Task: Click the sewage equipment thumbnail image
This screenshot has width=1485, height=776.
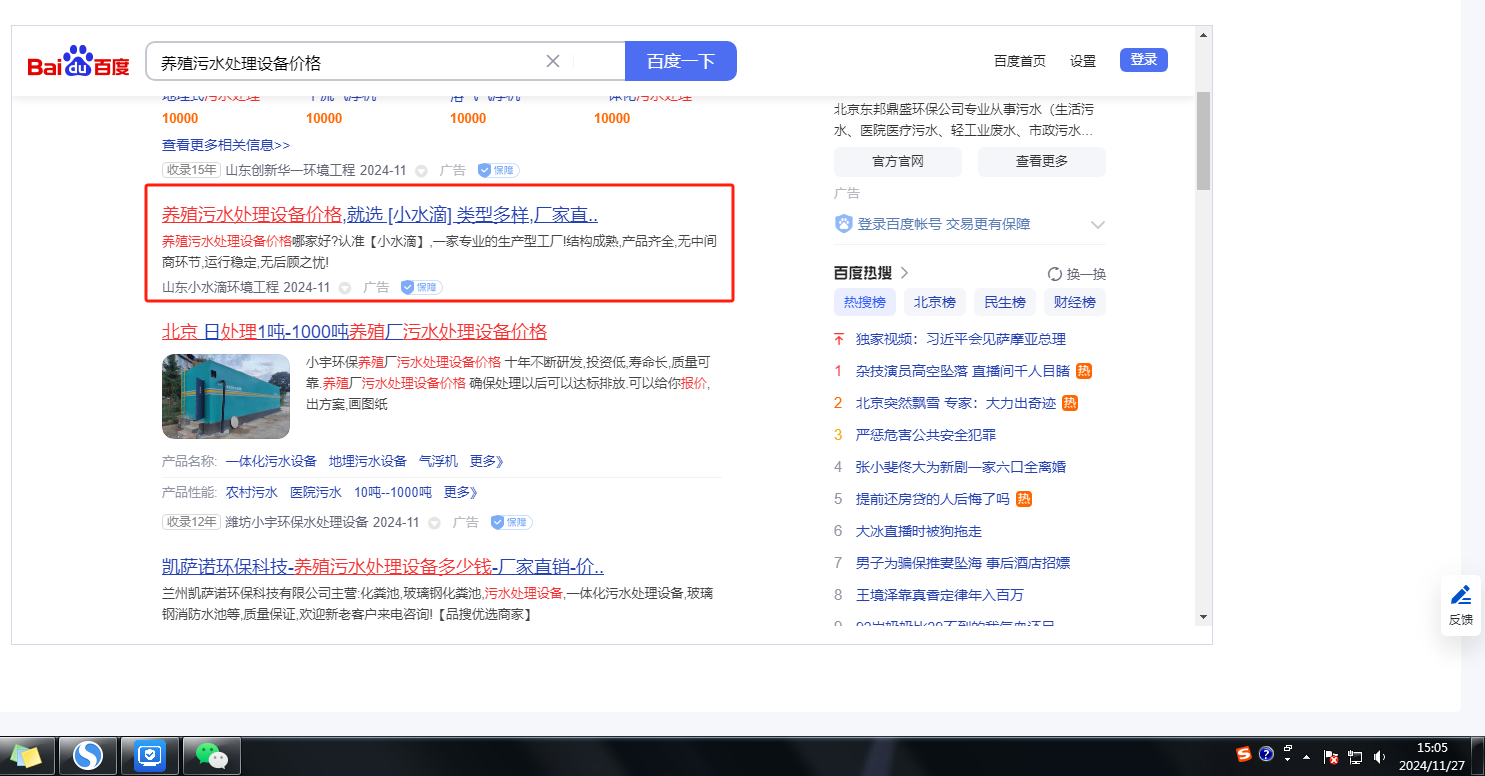Action: [x=226, y=396]
